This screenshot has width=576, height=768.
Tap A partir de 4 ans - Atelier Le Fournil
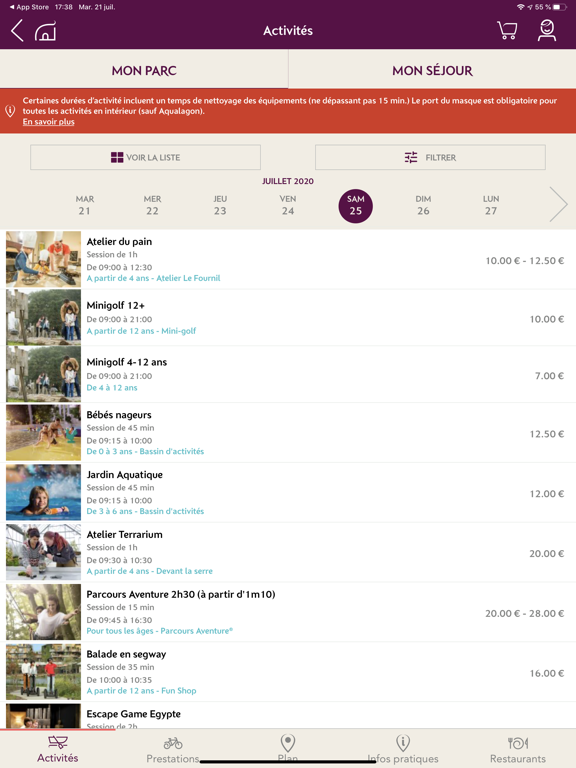click(x=153, y=278)
